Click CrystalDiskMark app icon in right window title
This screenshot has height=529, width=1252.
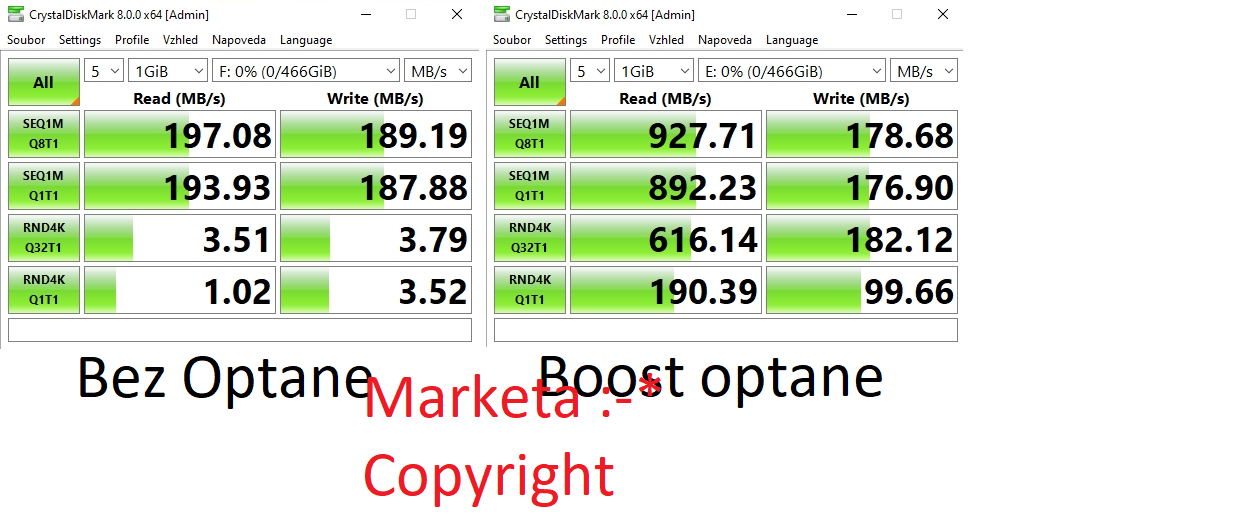[x=502, y=14]
